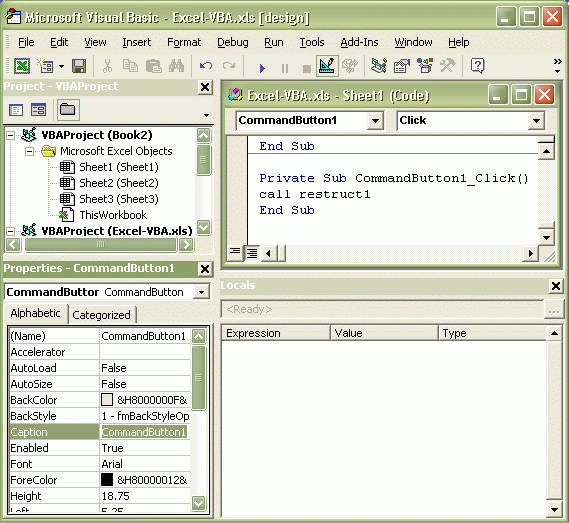The image size is (569, 523).
Task: Open the Add-Ins menu
Action: point(359,42)
